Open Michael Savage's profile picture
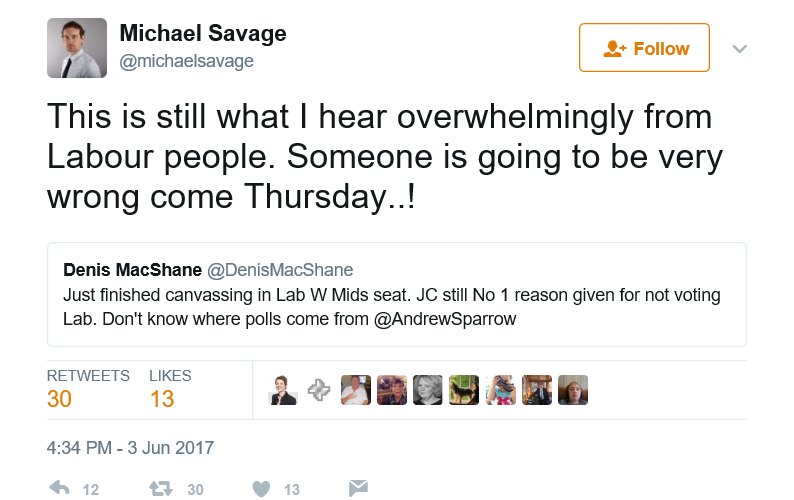 (x=77, y=48)
